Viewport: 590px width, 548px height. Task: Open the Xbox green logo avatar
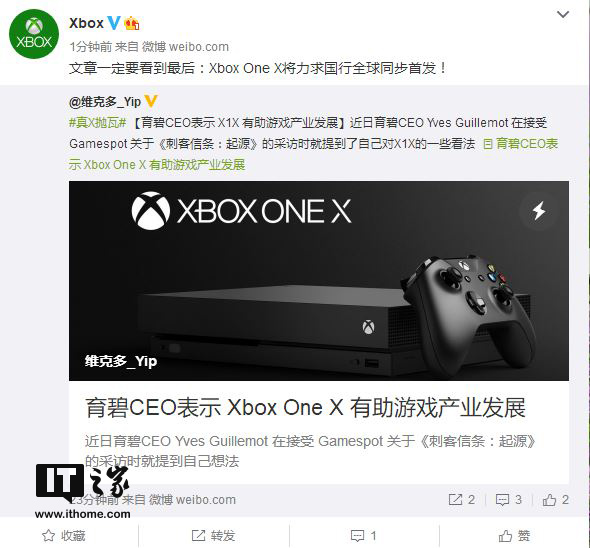click(34, 34)
